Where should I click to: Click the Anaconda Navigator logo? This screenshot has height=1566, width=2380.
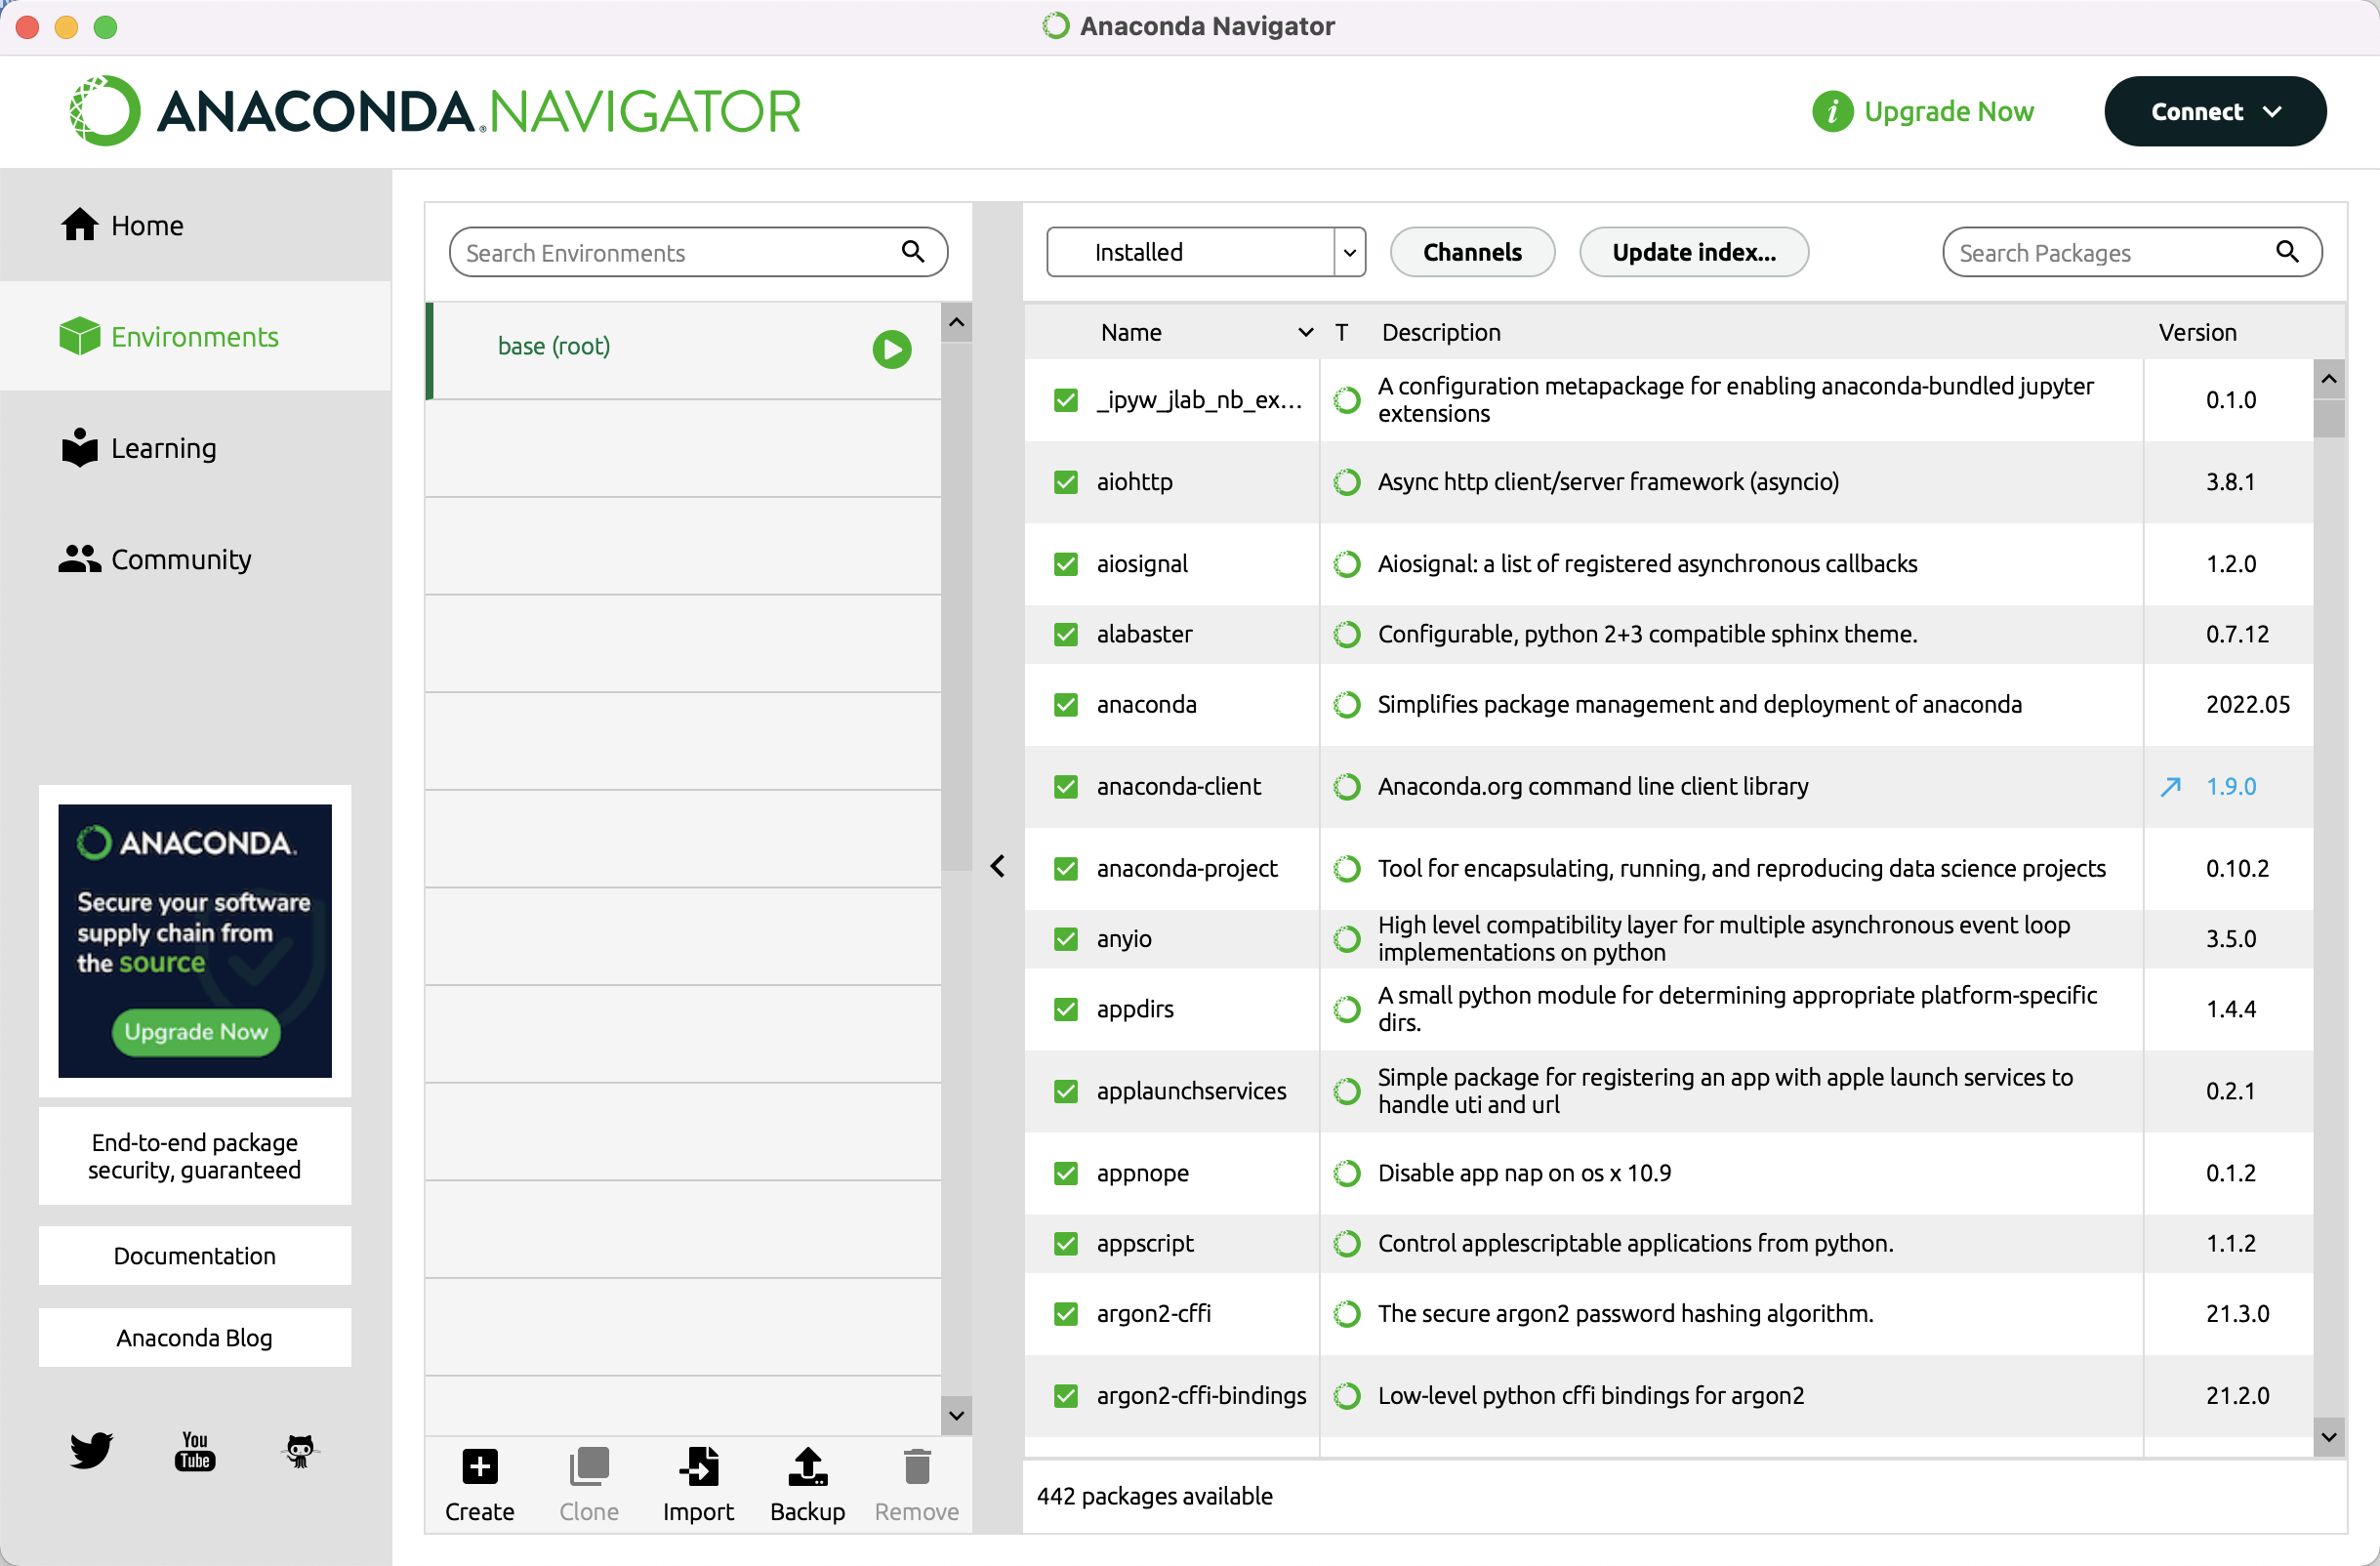435,110
